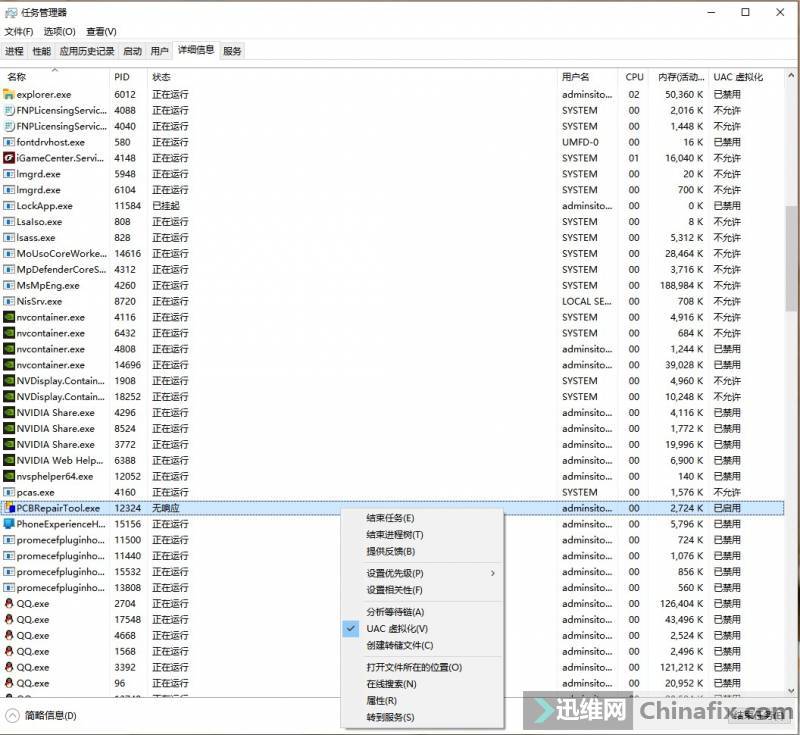Select the 188,984 K memory cell
Screen dimensions: 800x735
coord(682,286)
